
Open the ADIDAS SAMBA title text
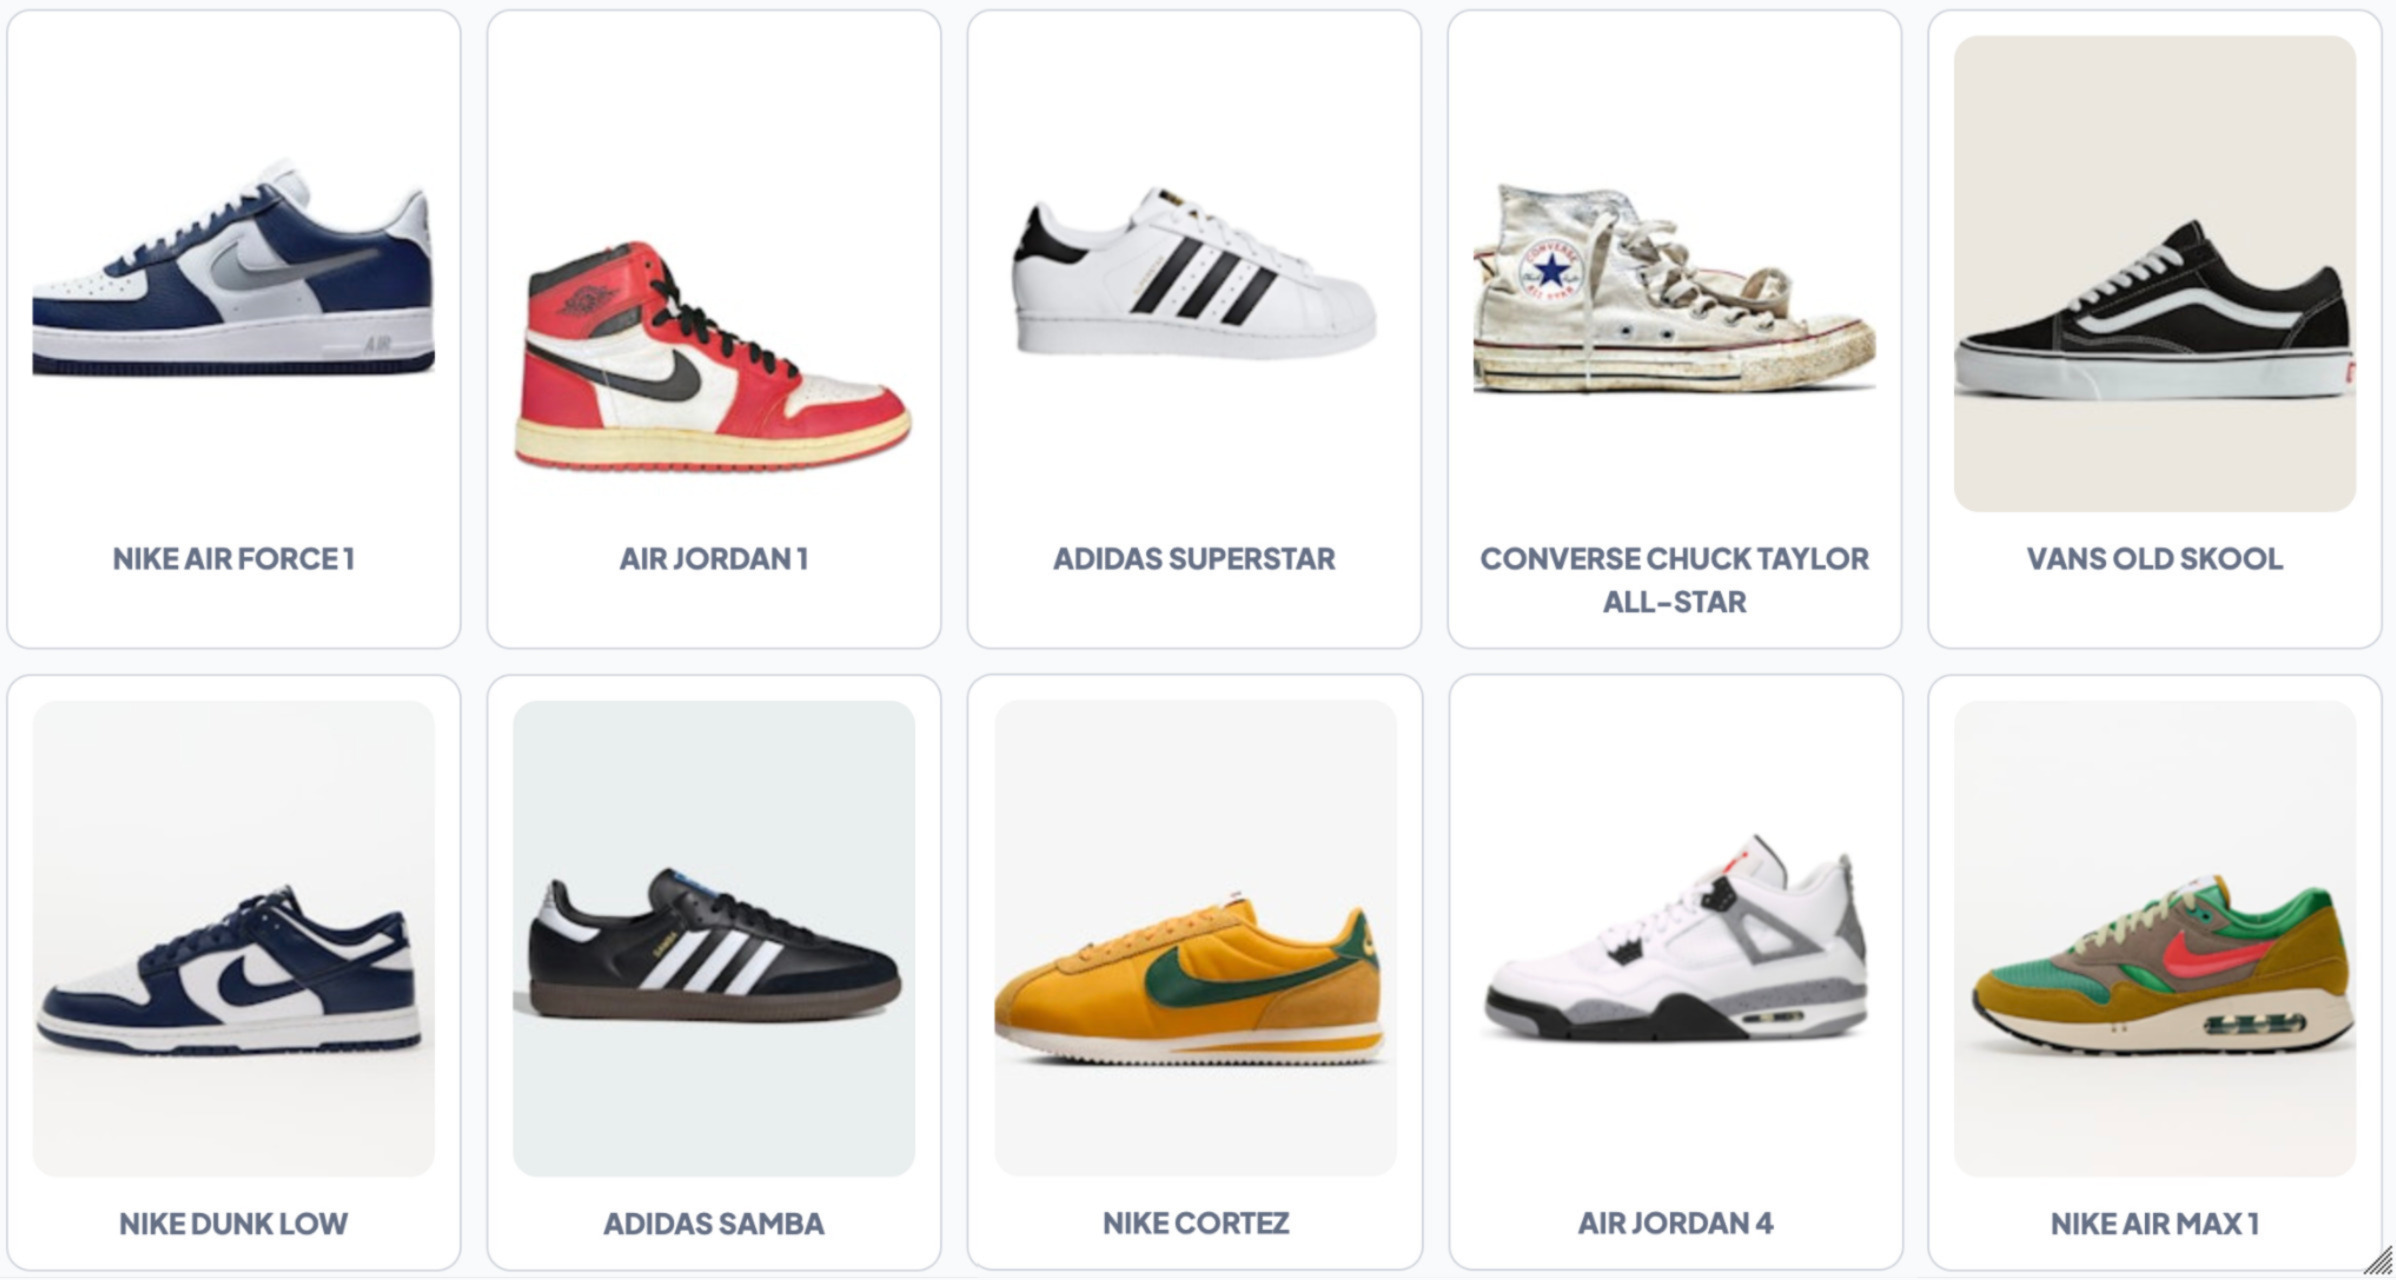coord(713,1223)
